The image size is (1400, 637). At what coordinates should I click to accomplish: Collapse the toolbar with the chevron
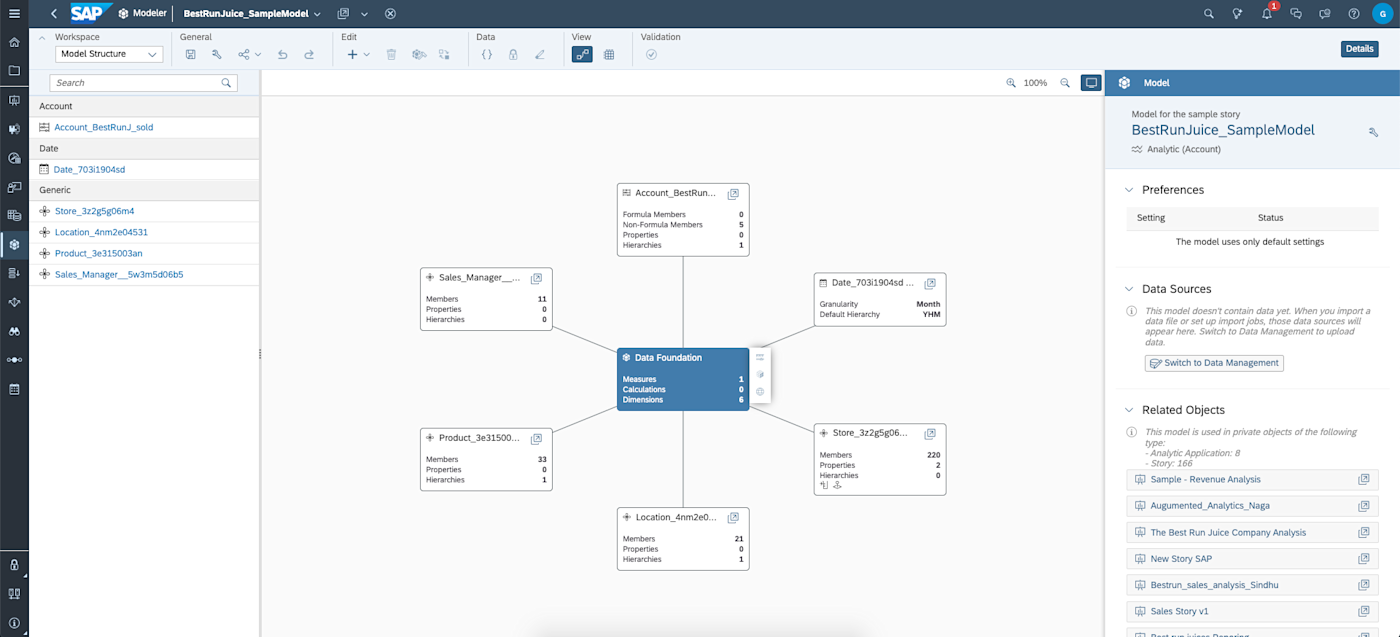44,38
